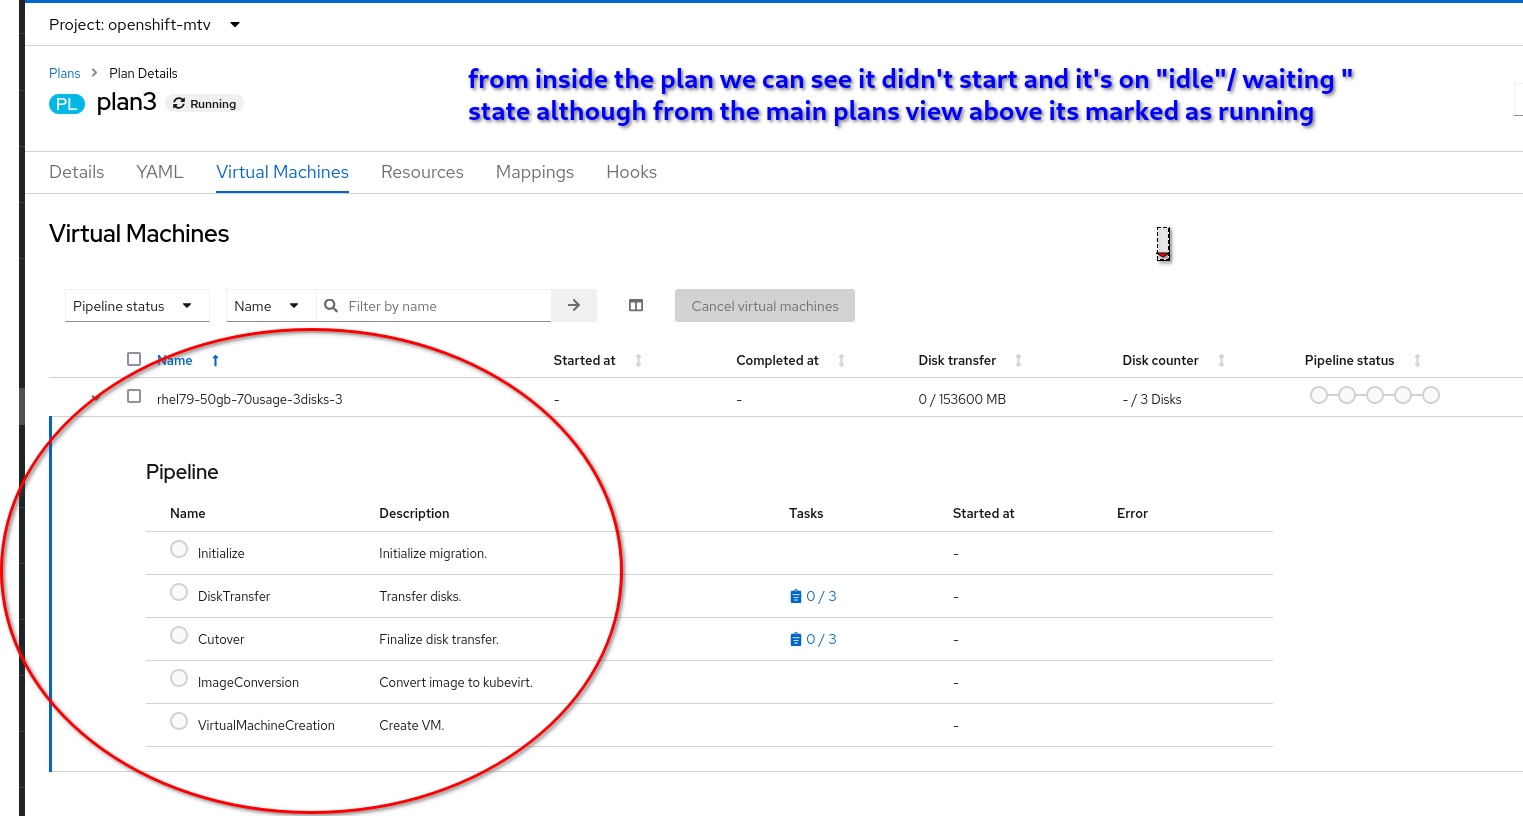Open the Name filter type dropdown
Viewport: 1523px width, 816px height.
click(268, 306)
